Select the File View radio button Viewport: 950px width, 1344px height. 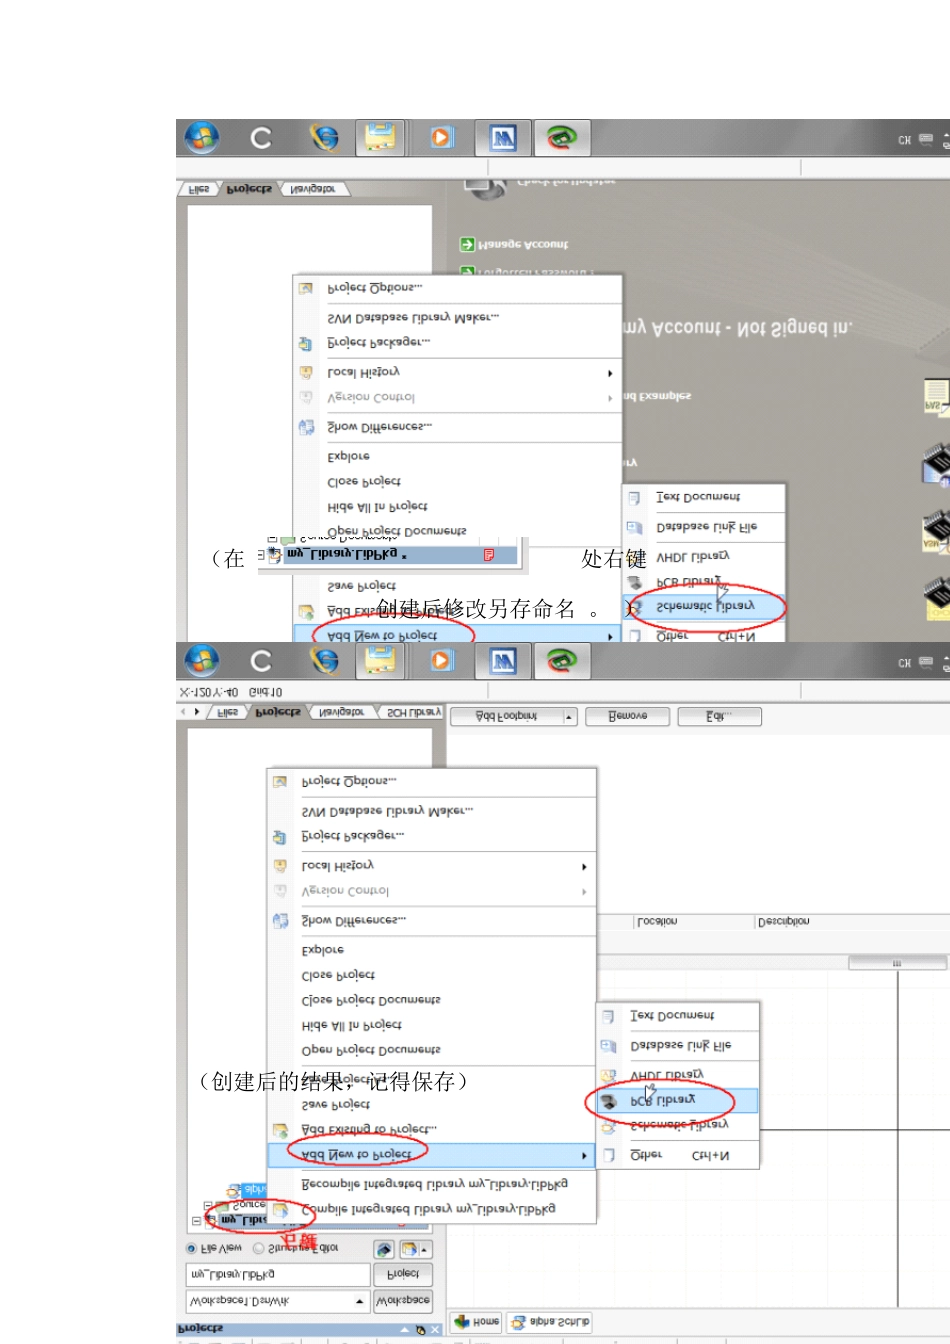click(191, 1248)
